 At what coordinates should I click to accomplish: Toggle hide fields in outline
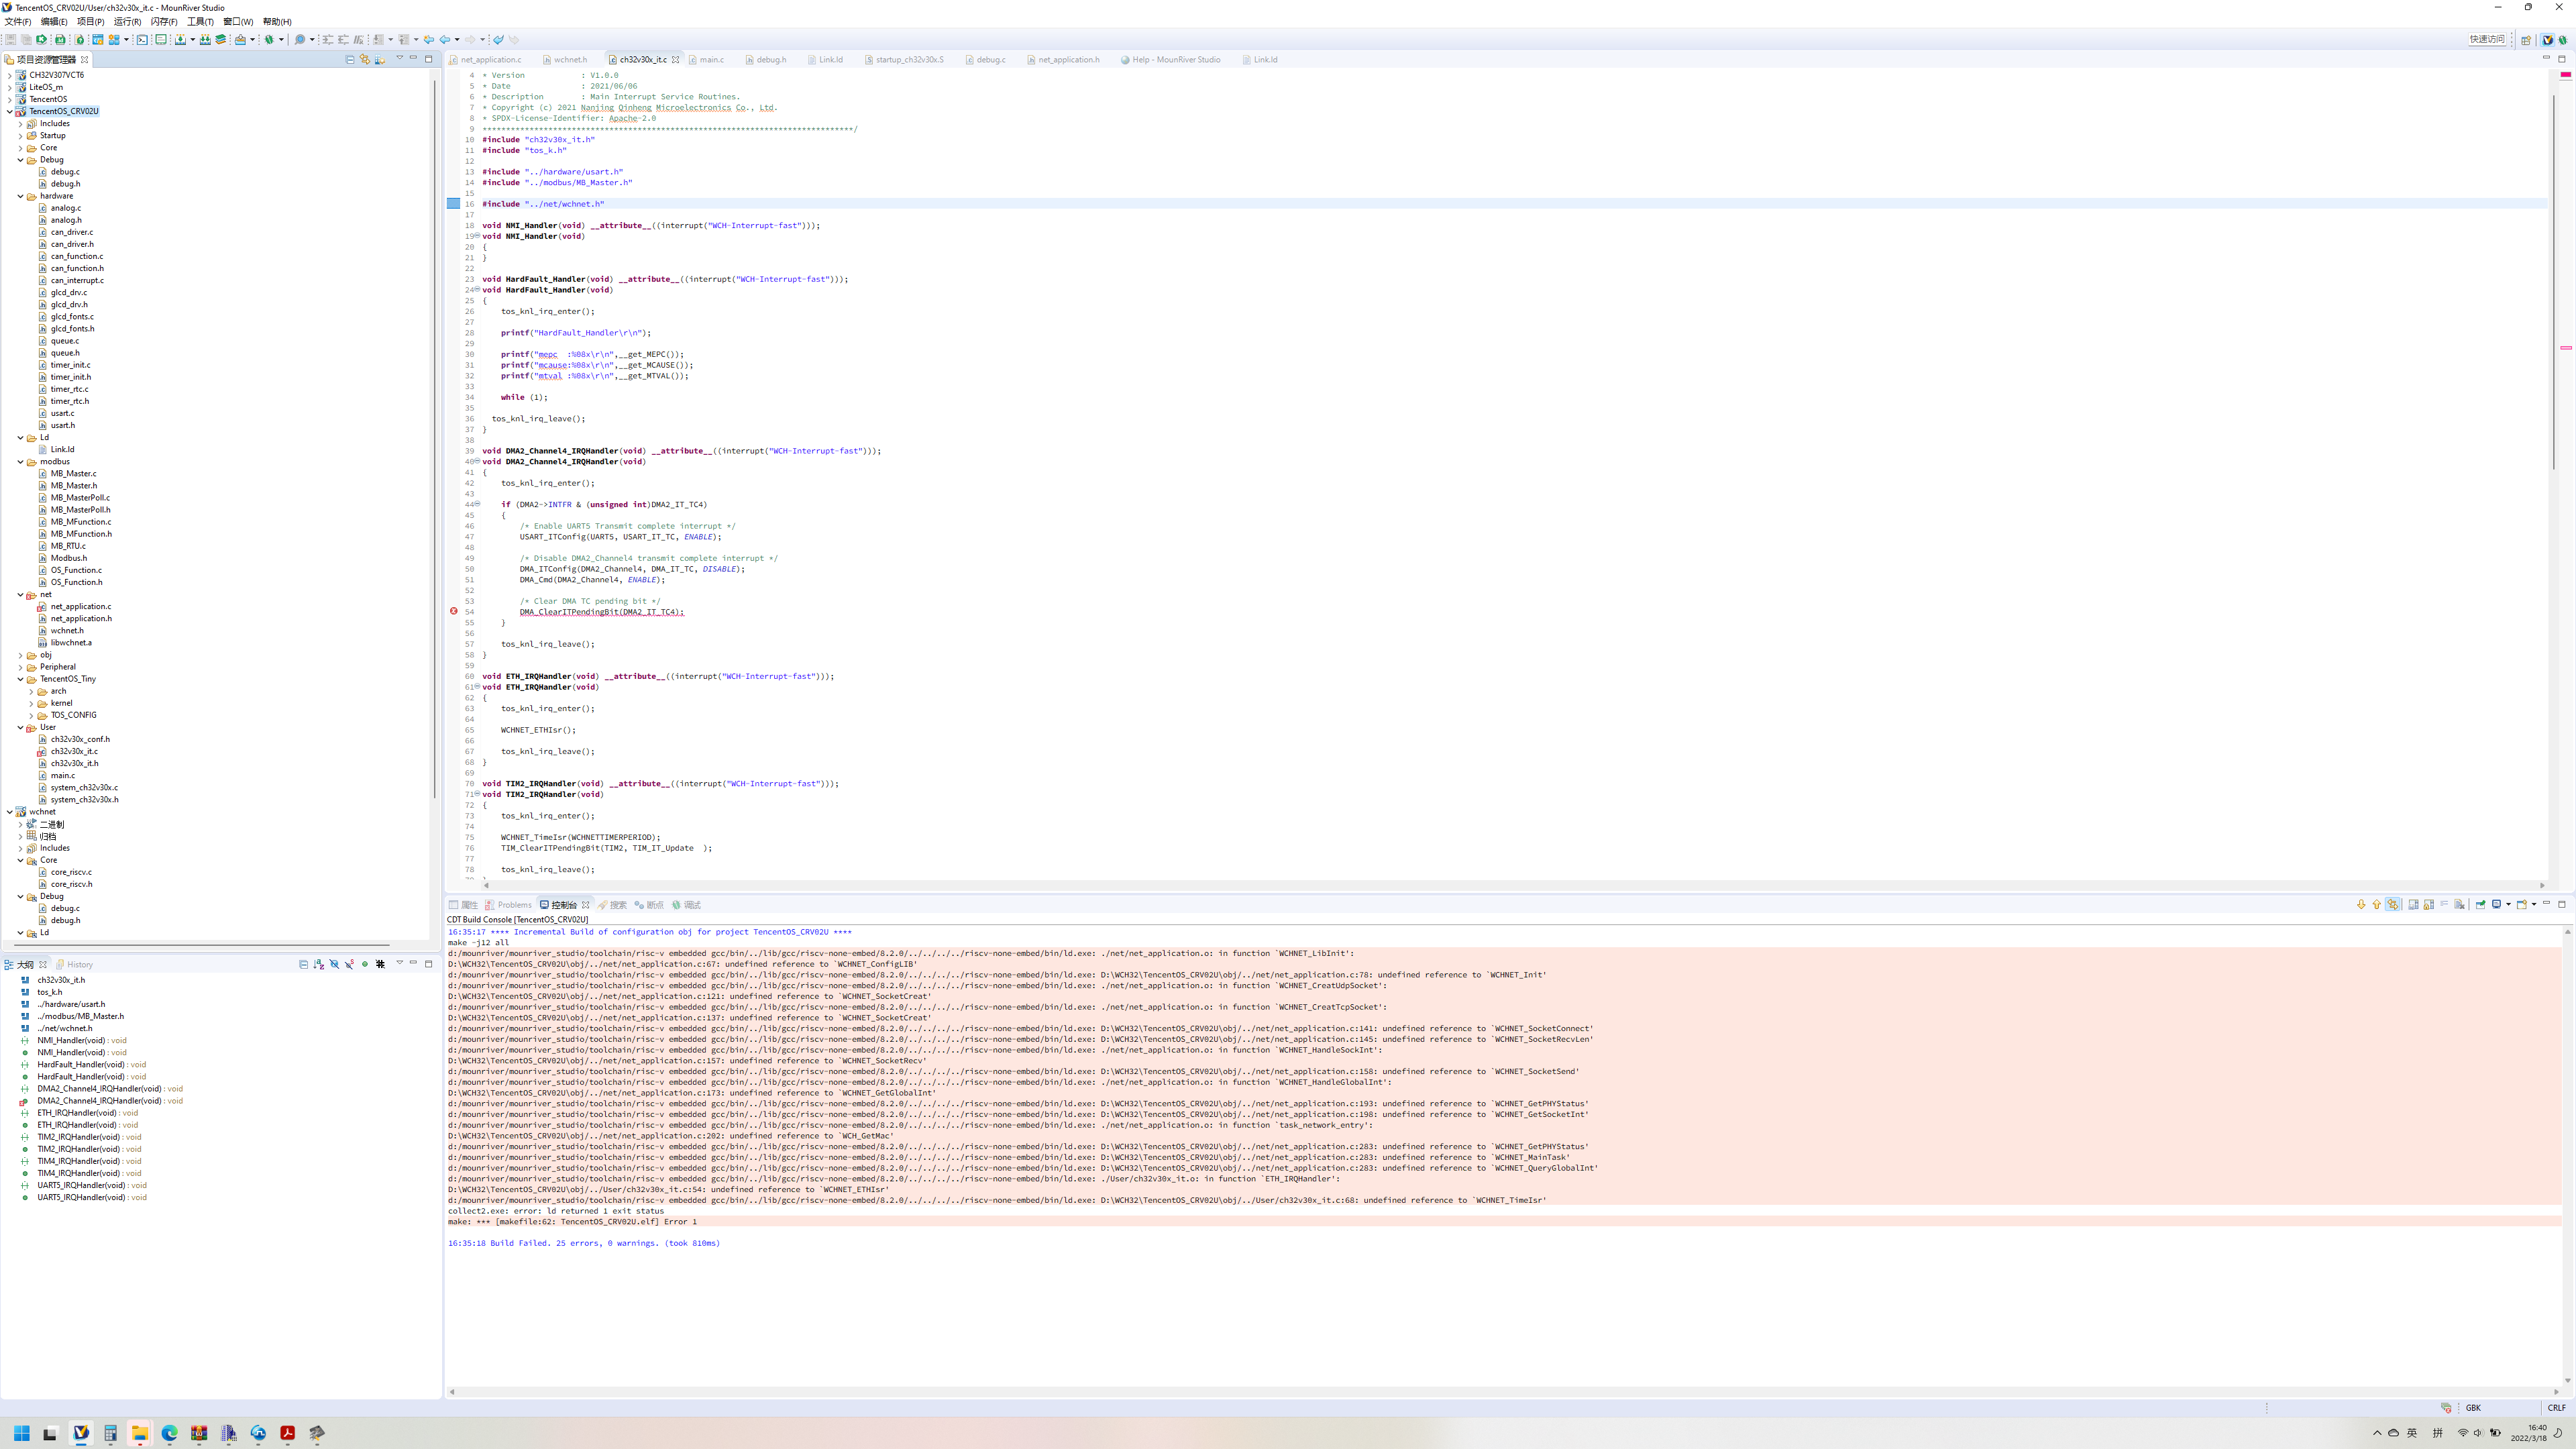(334, 964)
